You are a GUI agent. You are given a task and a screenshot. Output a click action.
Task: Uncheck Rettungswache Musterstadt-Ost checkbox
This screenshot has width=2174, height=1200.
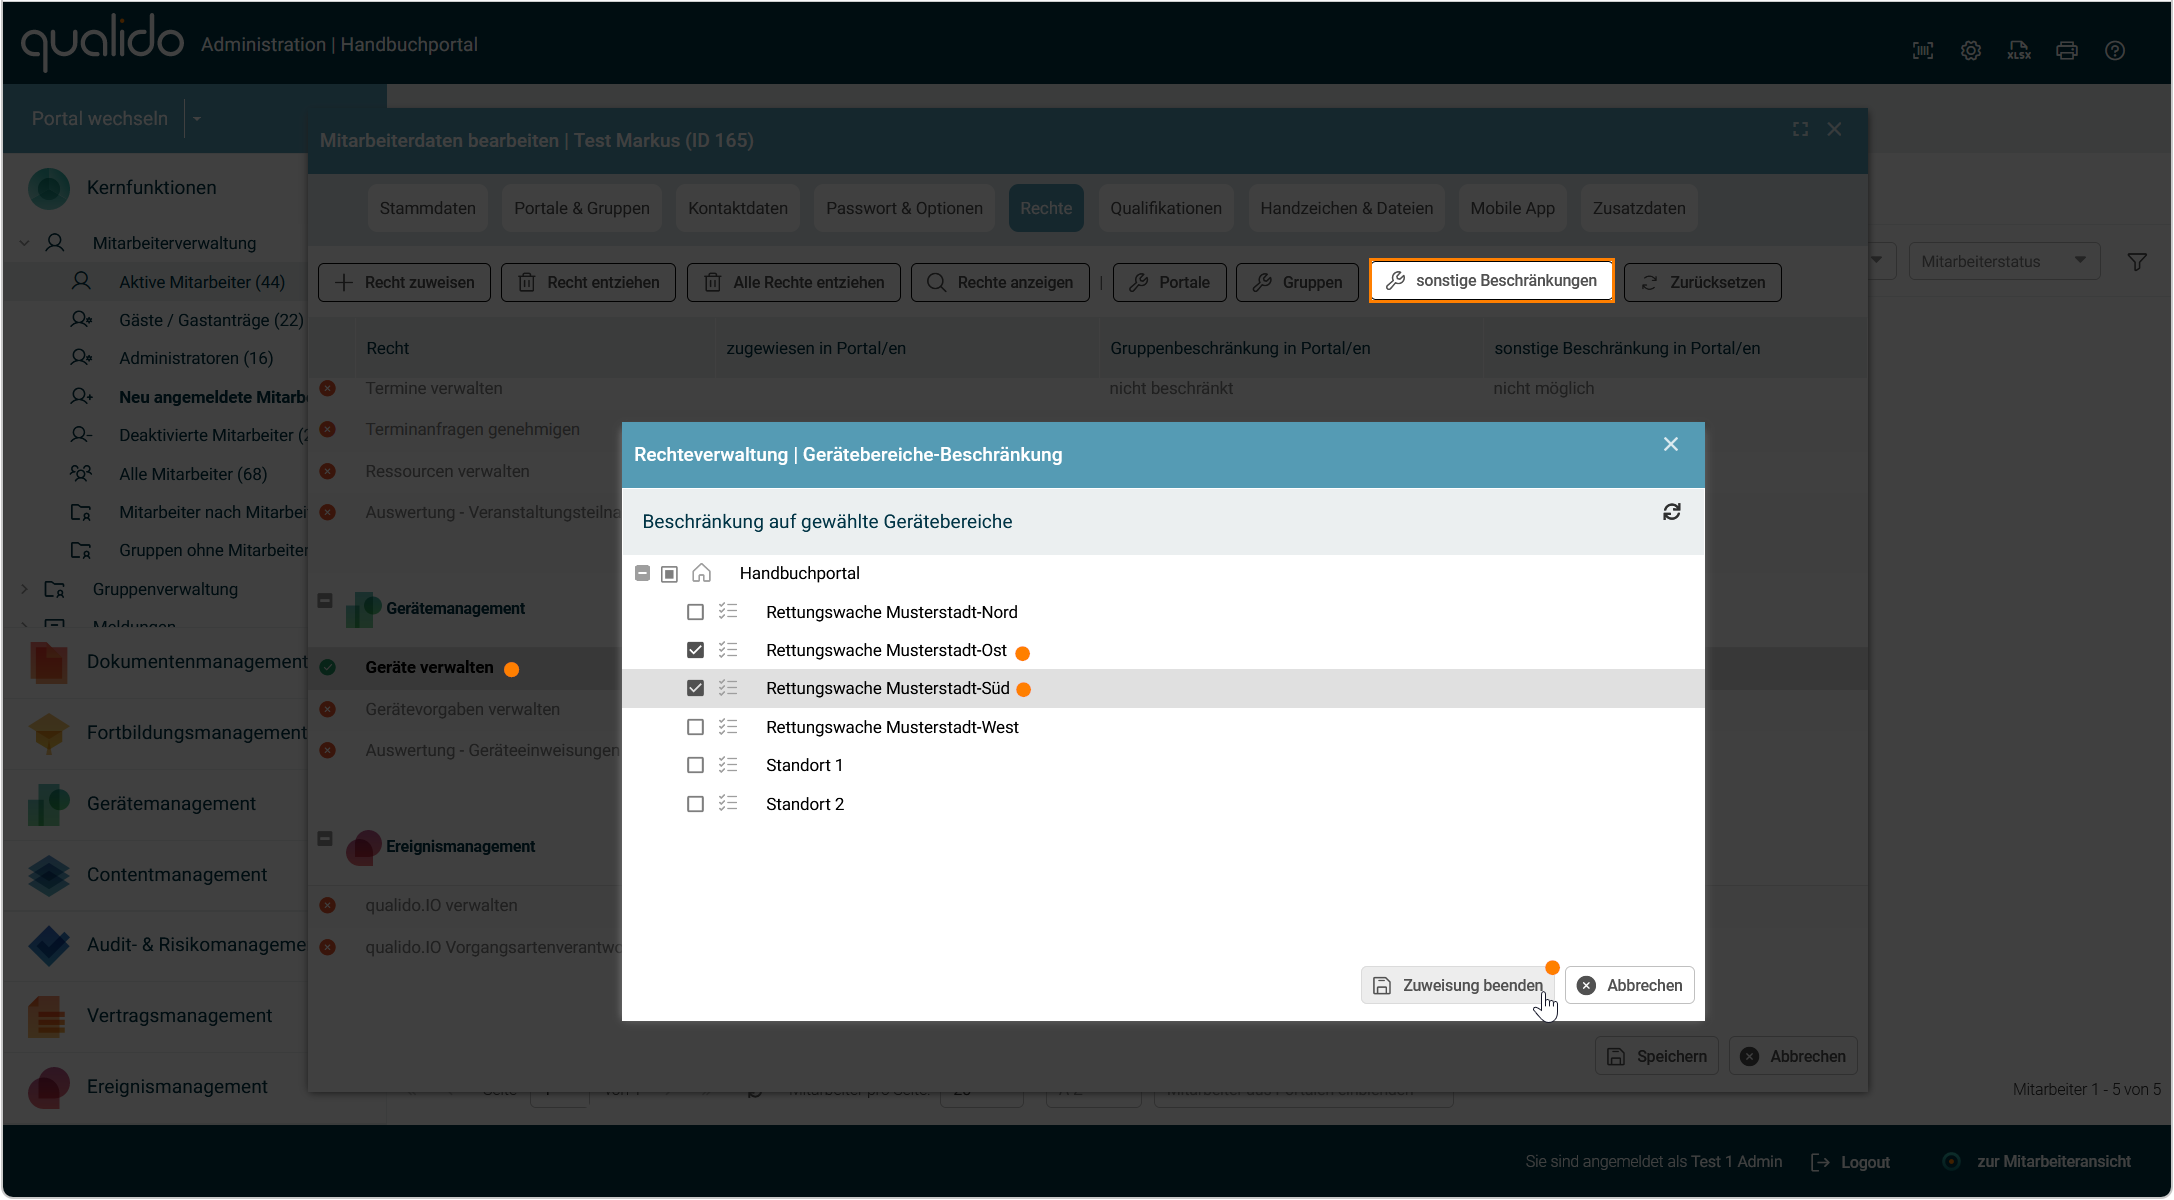coord(695,650)
